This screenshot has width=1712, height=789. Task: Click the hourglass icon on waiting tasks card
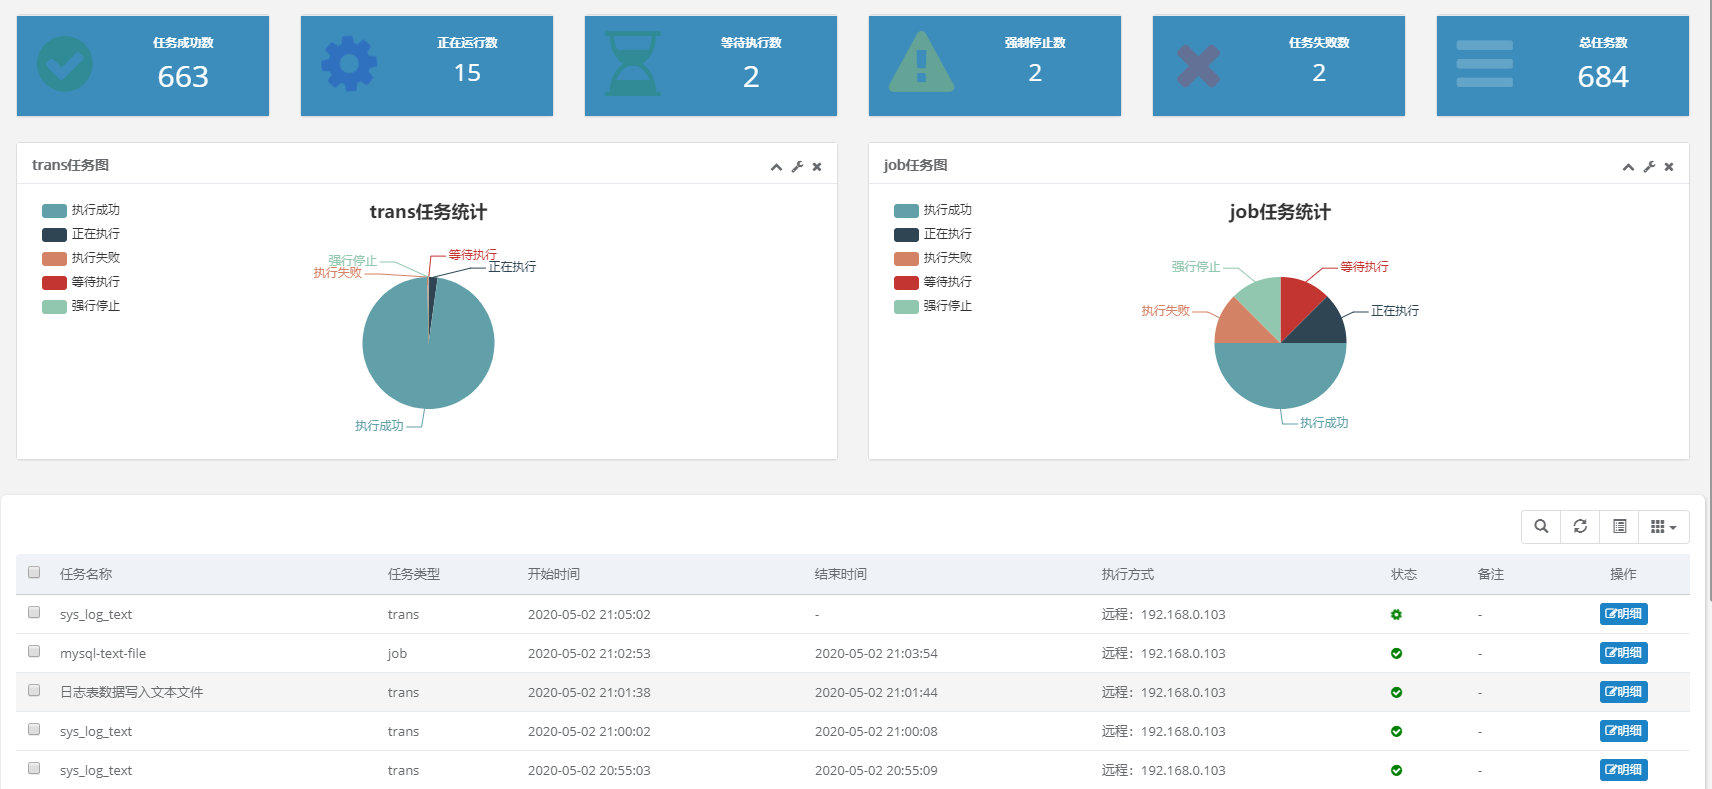pos(633,64)
